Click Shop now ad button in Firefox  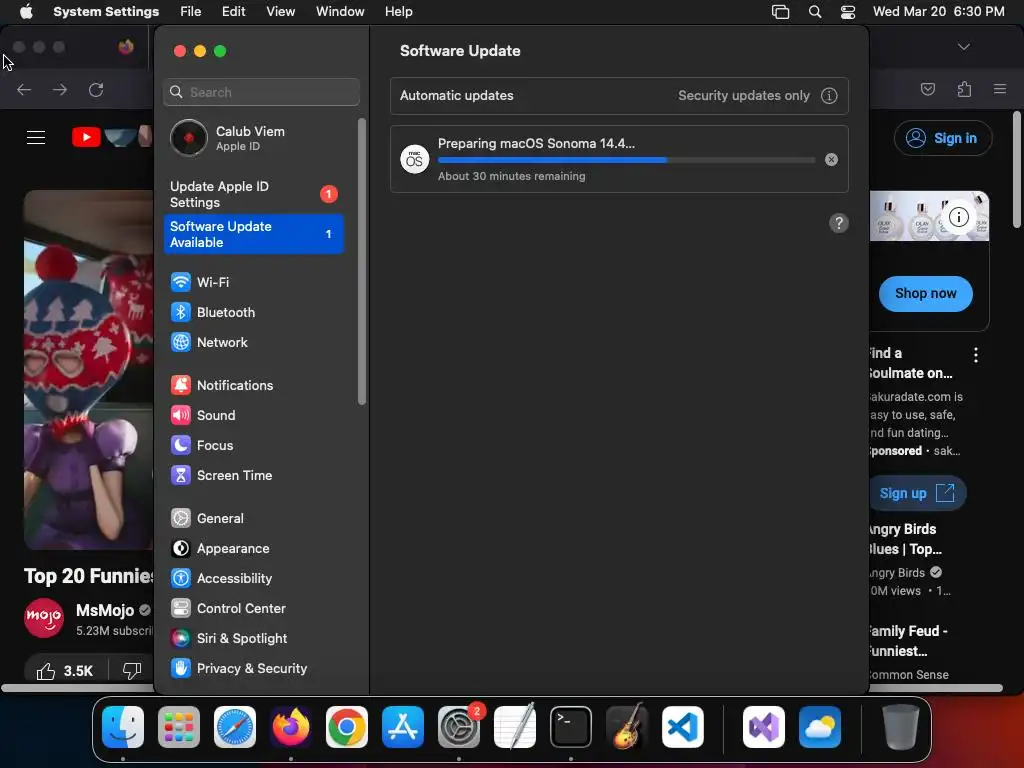pos(925,294)
